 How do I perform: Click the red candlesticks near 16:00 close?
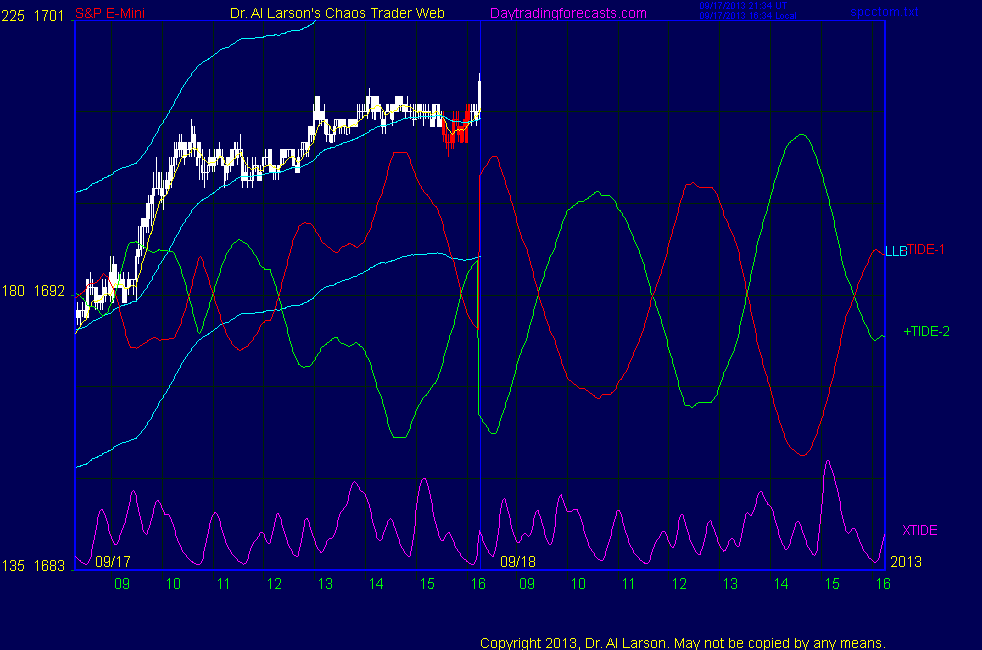(455, 130)
